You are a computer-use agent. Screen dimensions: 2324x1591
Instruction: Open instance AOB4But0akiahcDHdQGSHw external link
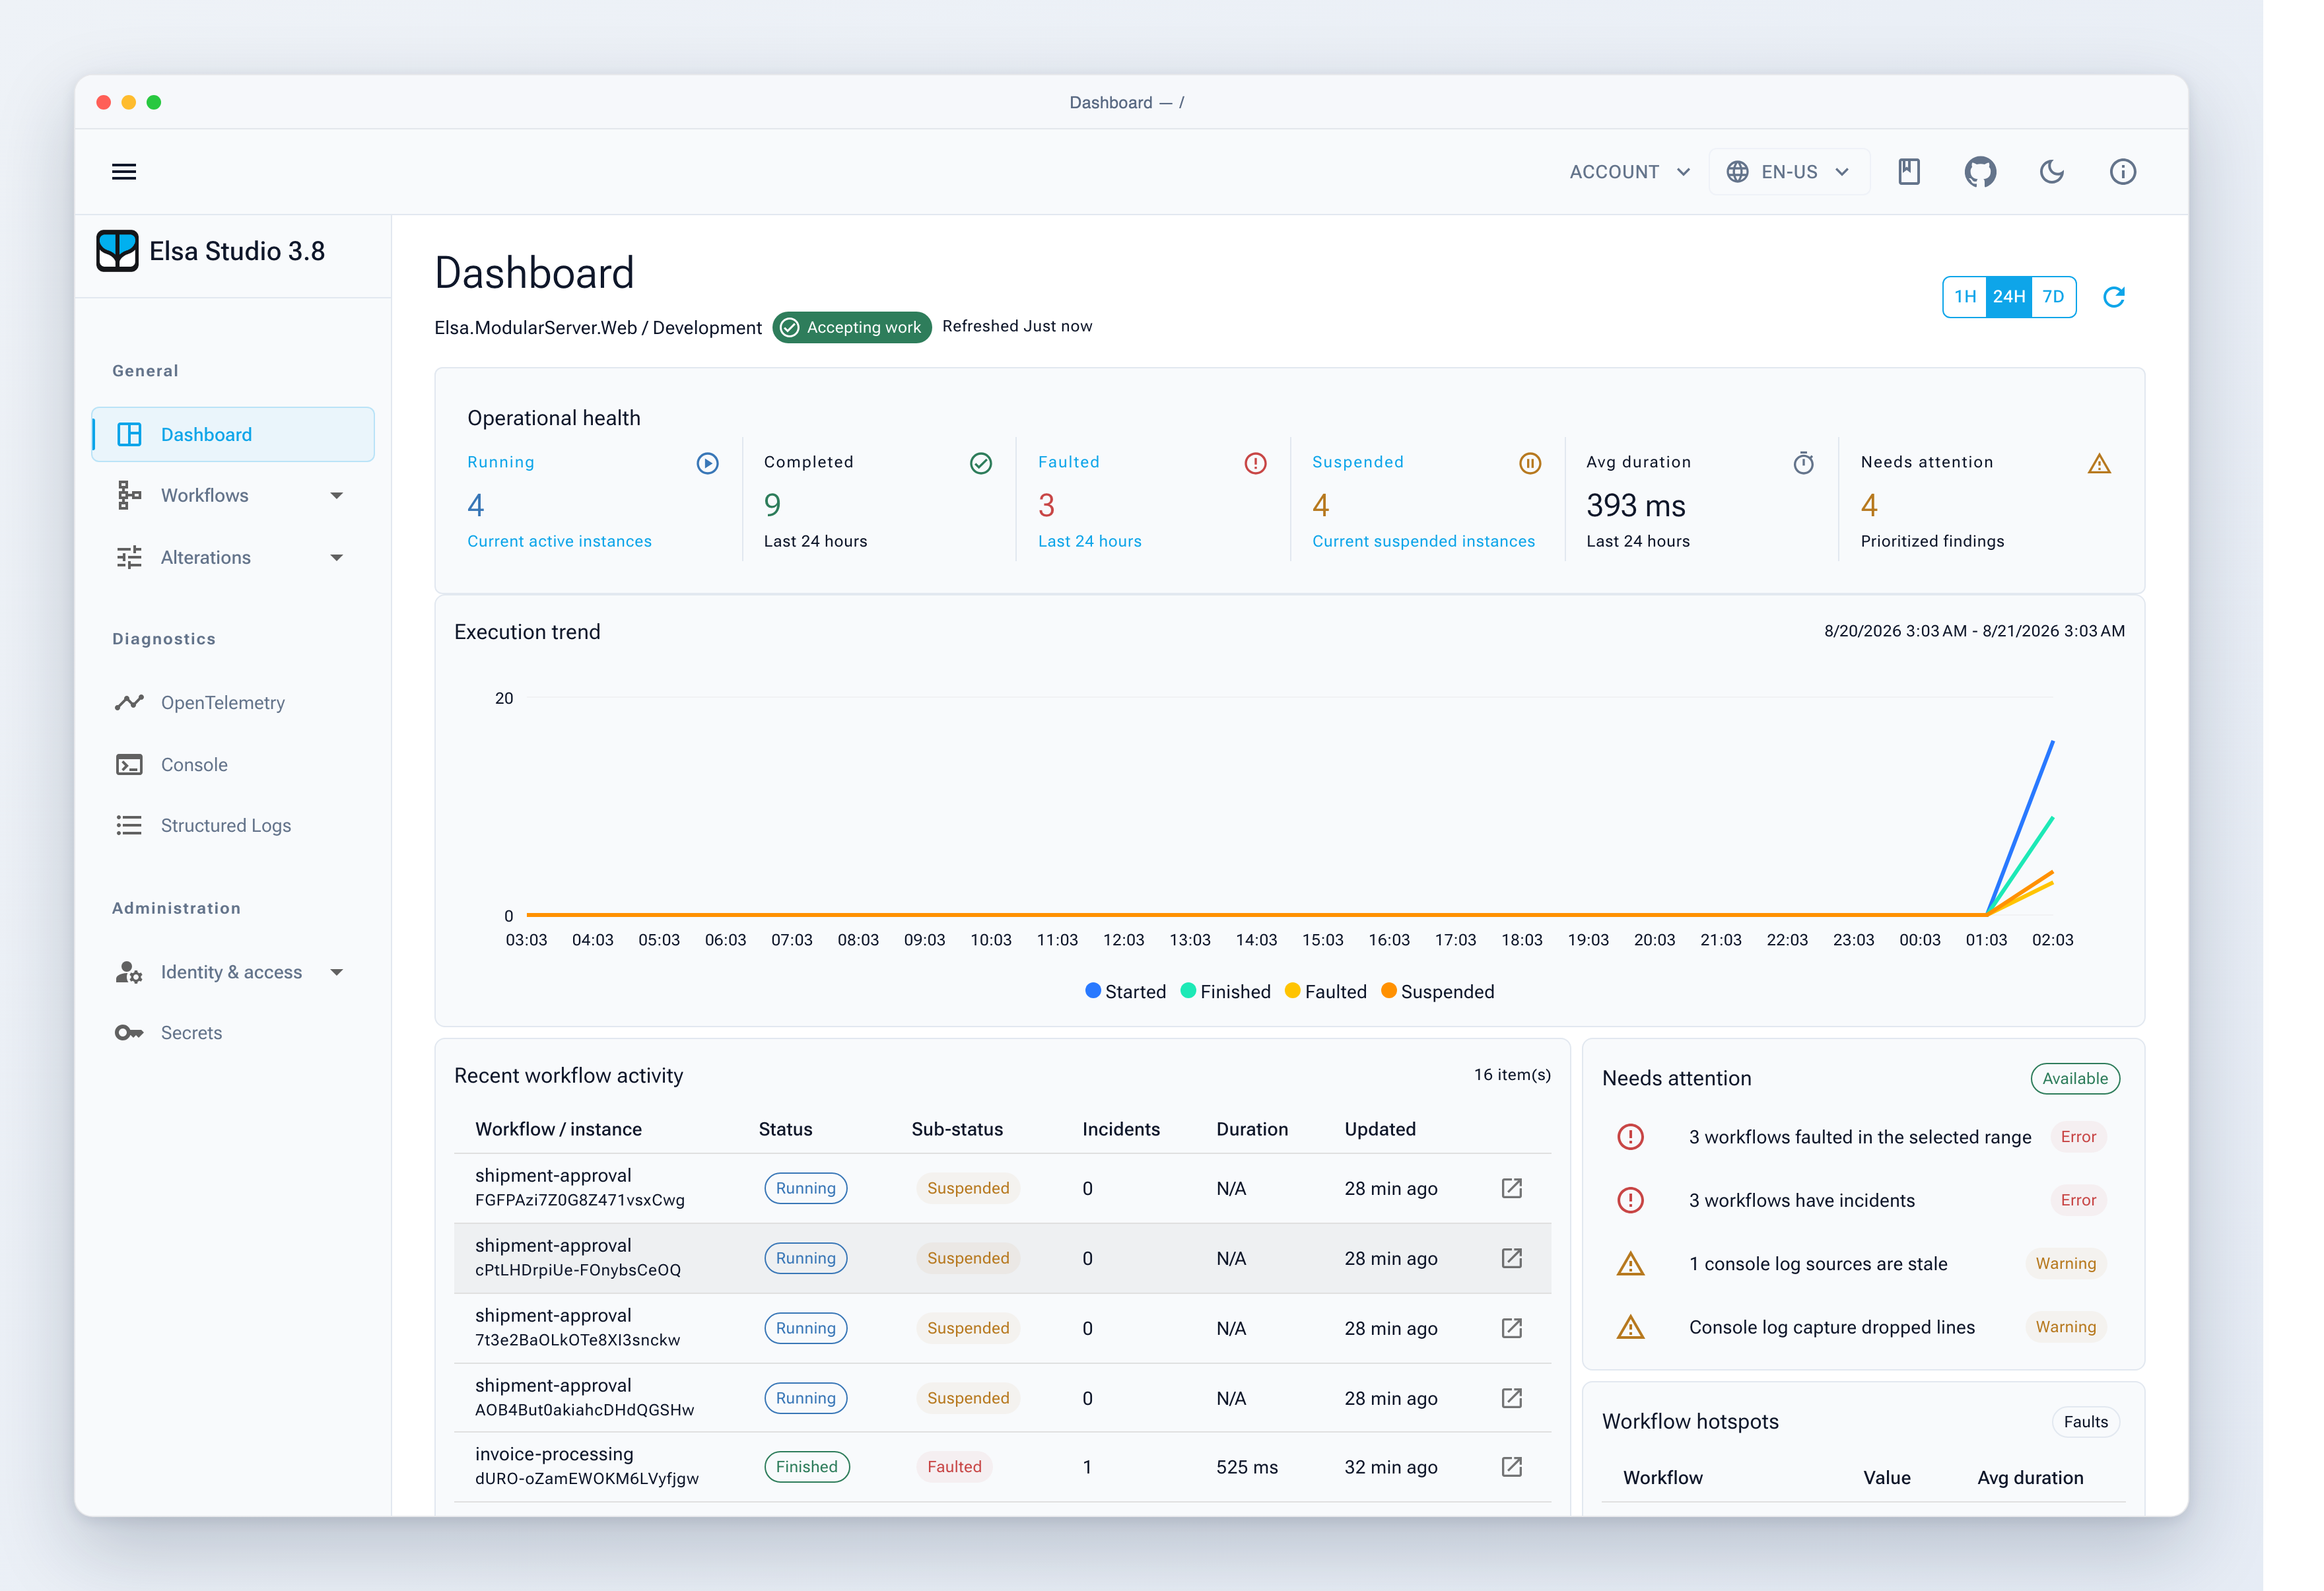tap(1511, 1397)
